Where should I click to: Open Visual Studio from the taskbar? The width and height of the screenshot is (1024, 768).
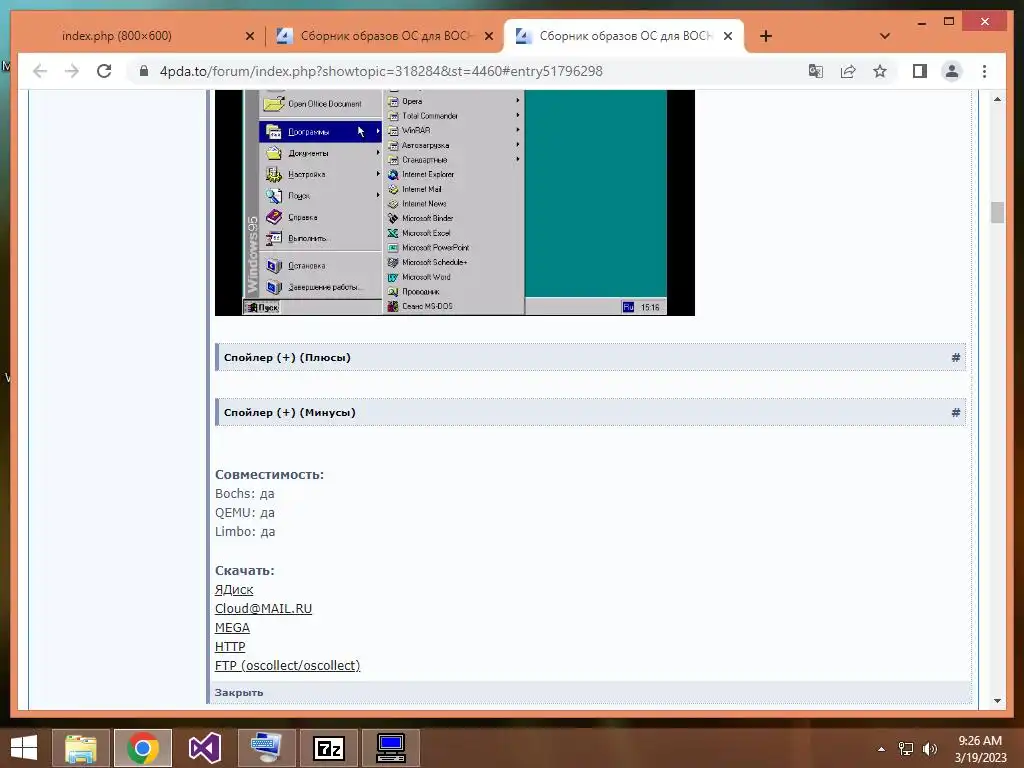(205, 748)
